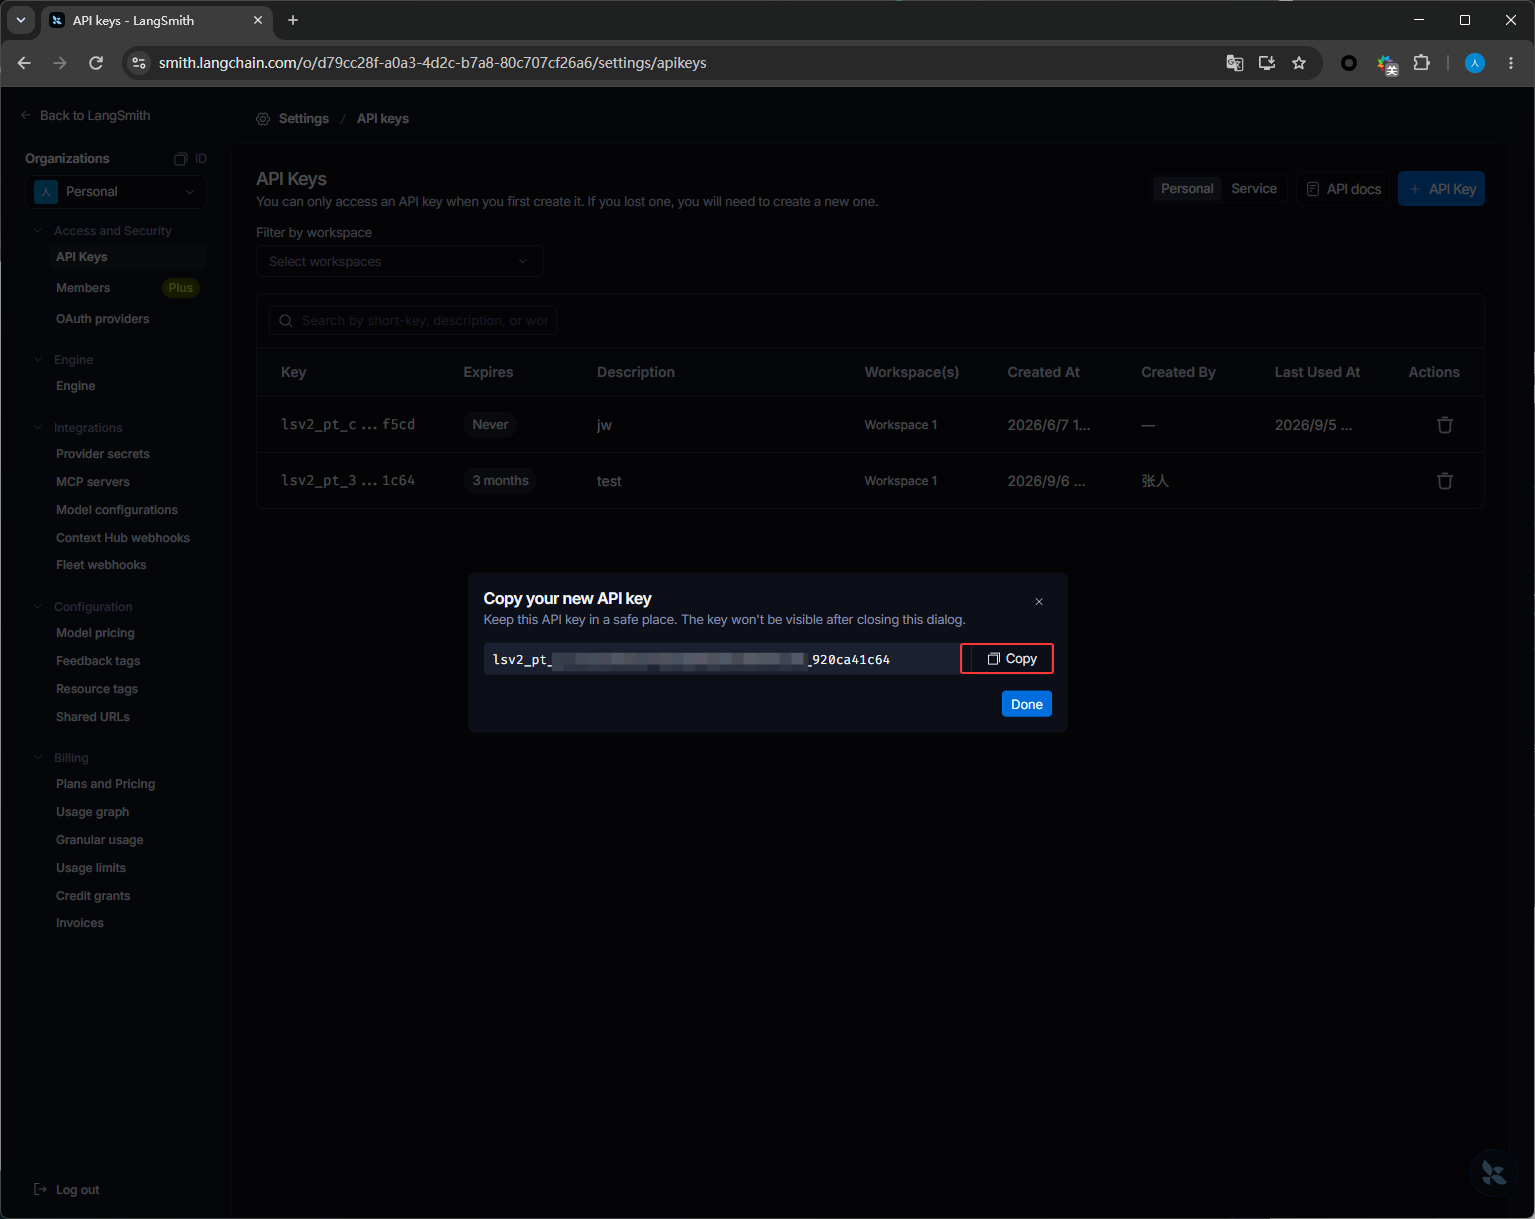The width and height of the screenshot is (1535, 1219).
Task: Open the browser extensions puzzle icon
Action: [1421, 63]
